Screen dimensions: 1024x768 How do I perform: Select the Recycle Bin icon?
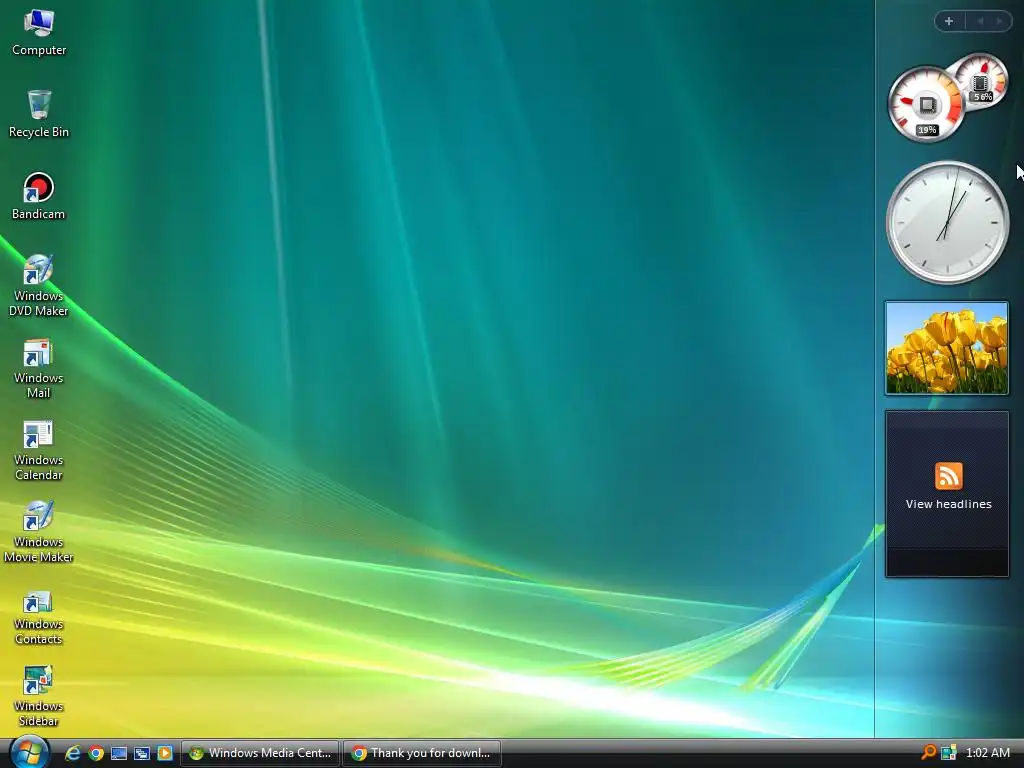39,114
